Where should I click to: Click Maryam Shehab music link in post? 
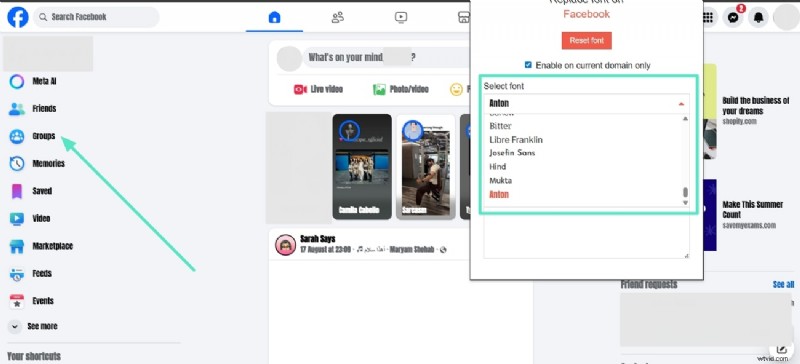(x=411, y=250)
